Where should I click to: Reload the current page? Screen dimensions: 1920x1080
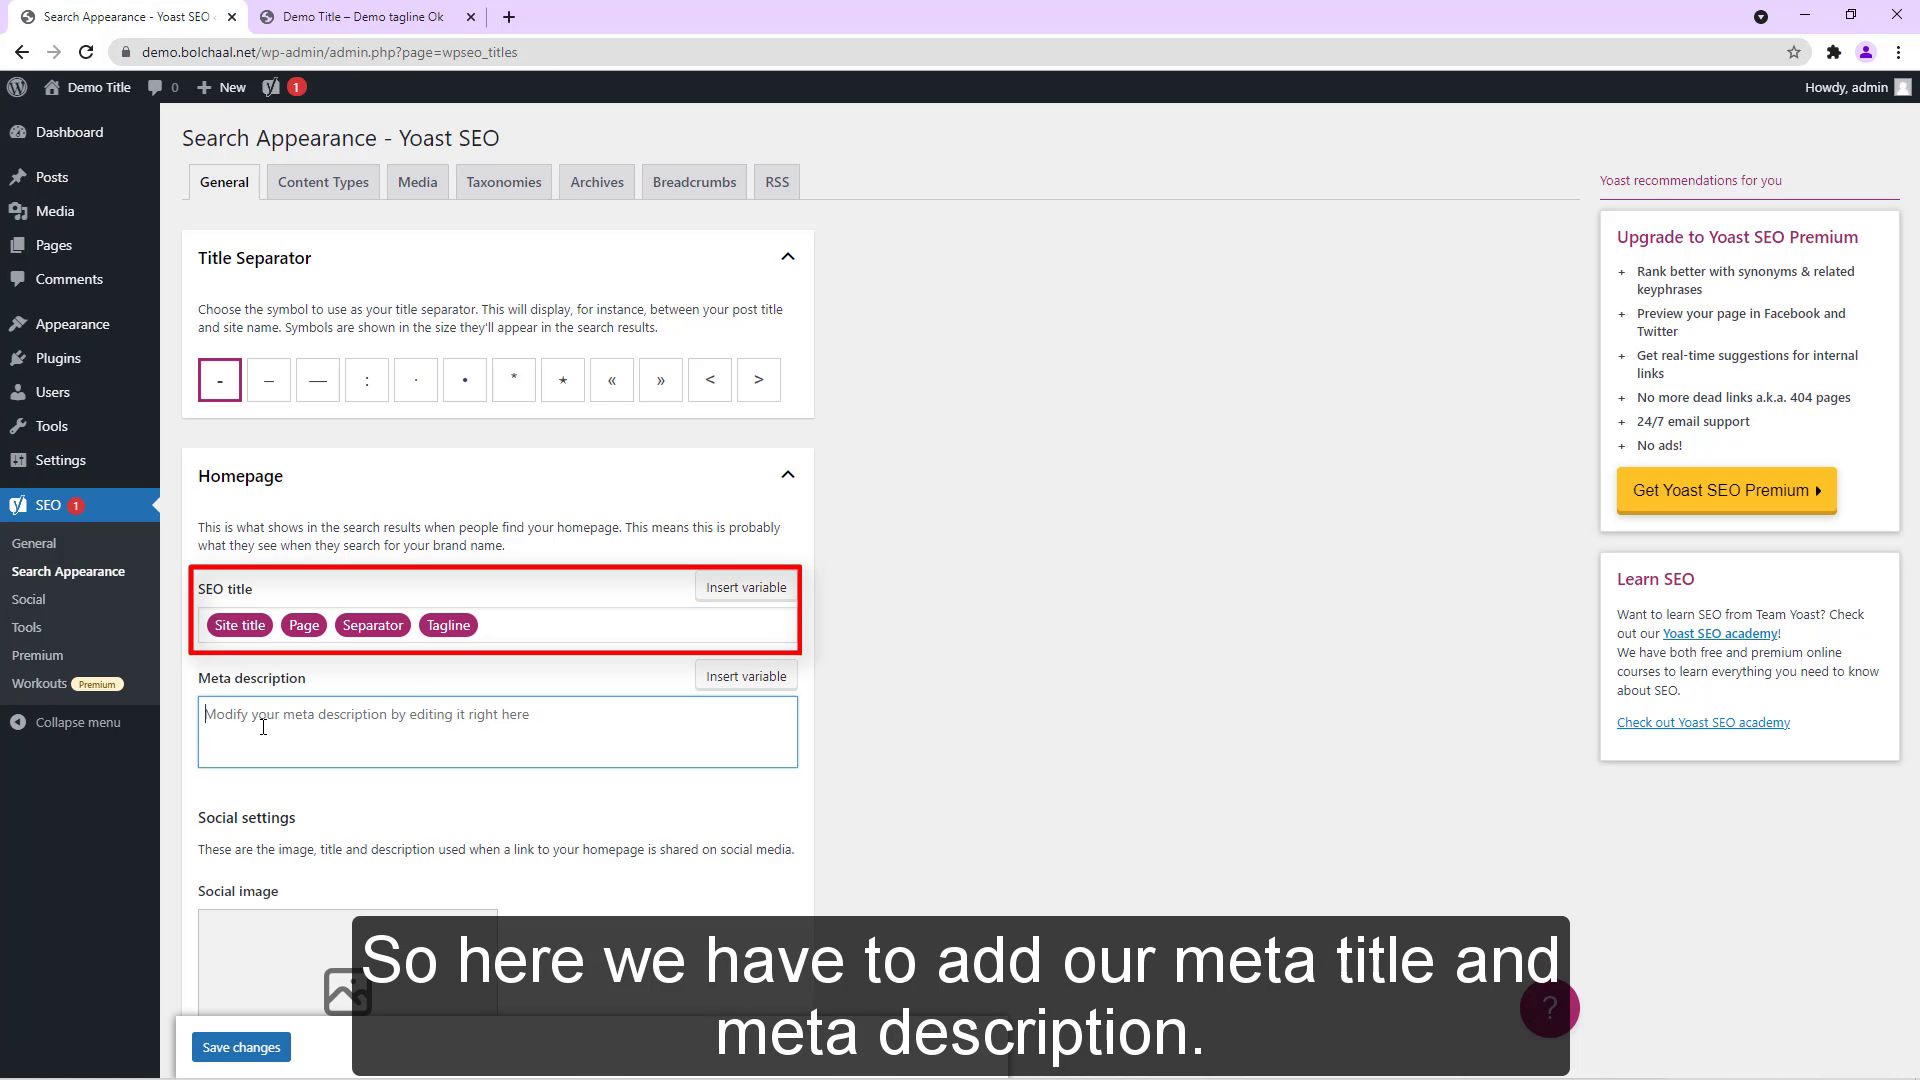click(x=86, y=52)
